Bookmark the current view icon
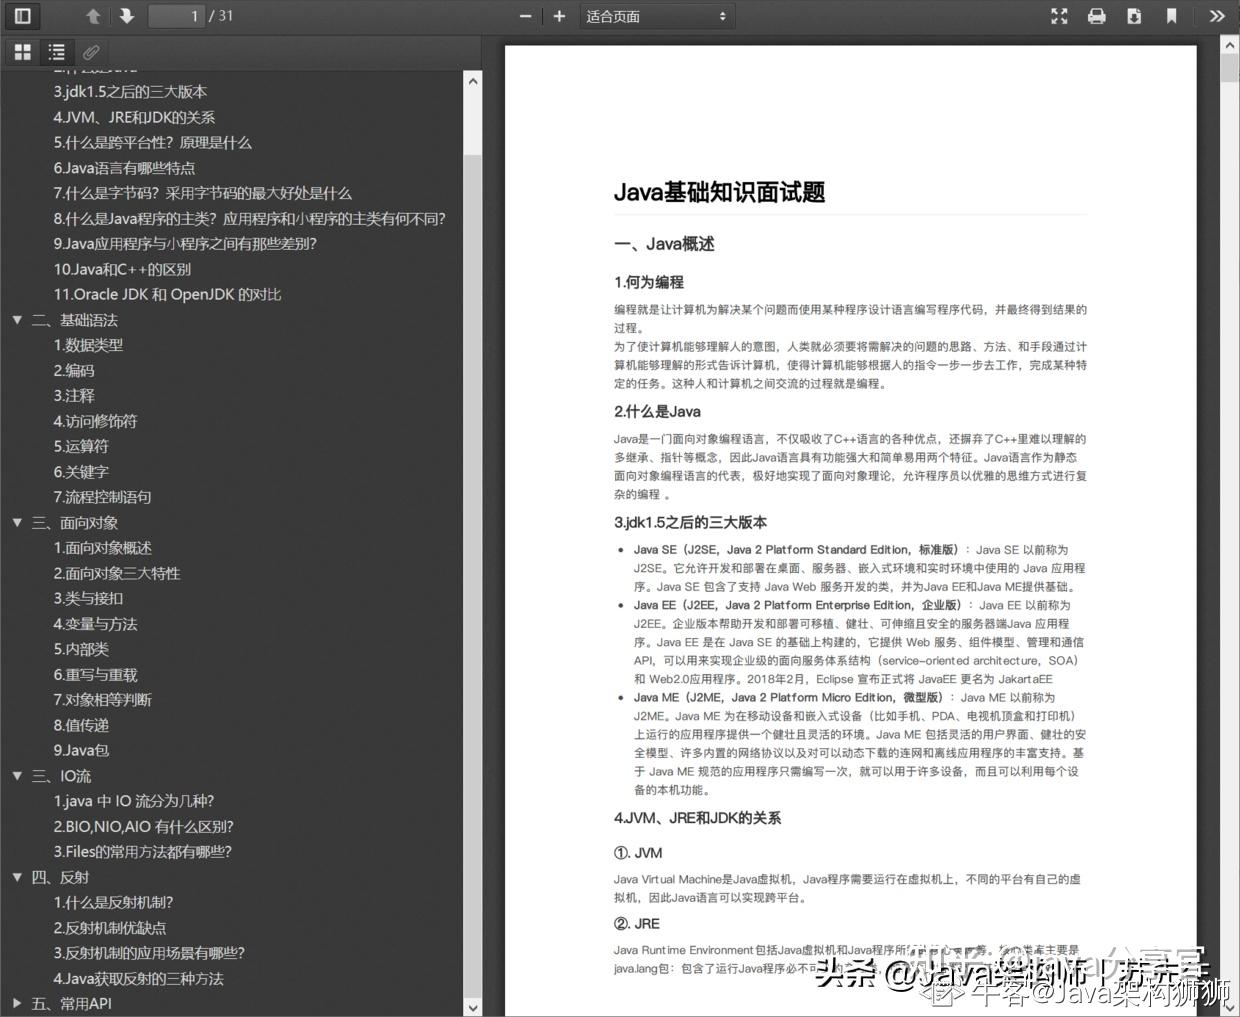Screen dimensions: 1240x1017 1172,16
